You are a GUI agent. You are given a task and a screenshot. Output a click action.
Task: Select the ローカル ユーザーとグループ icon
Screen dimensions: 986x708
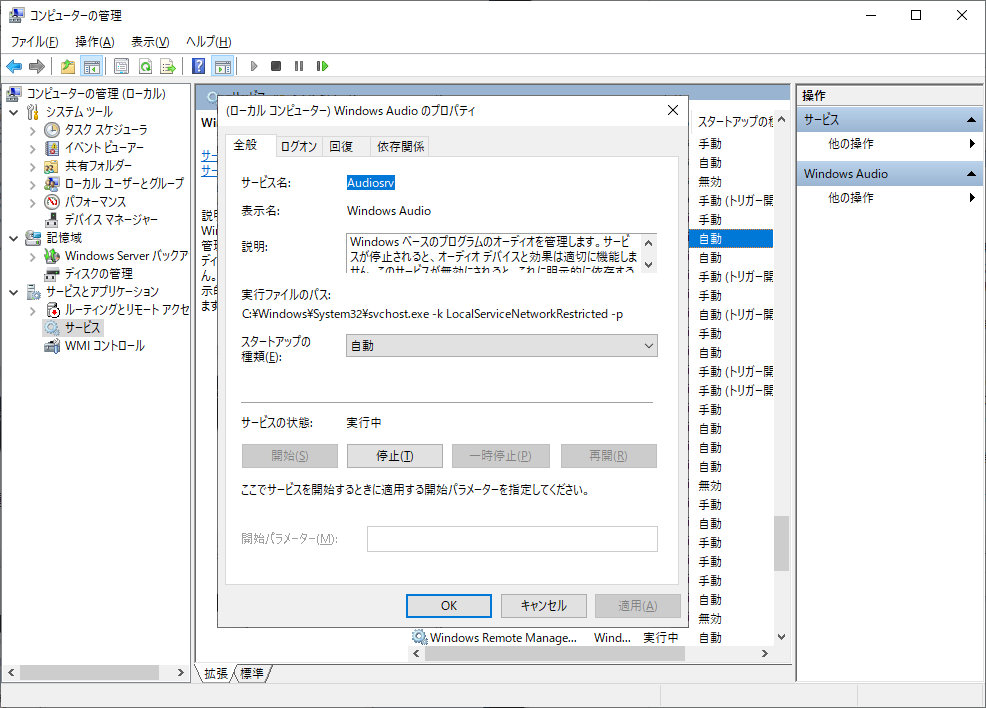pyautogui.click(x=52, y=184)
